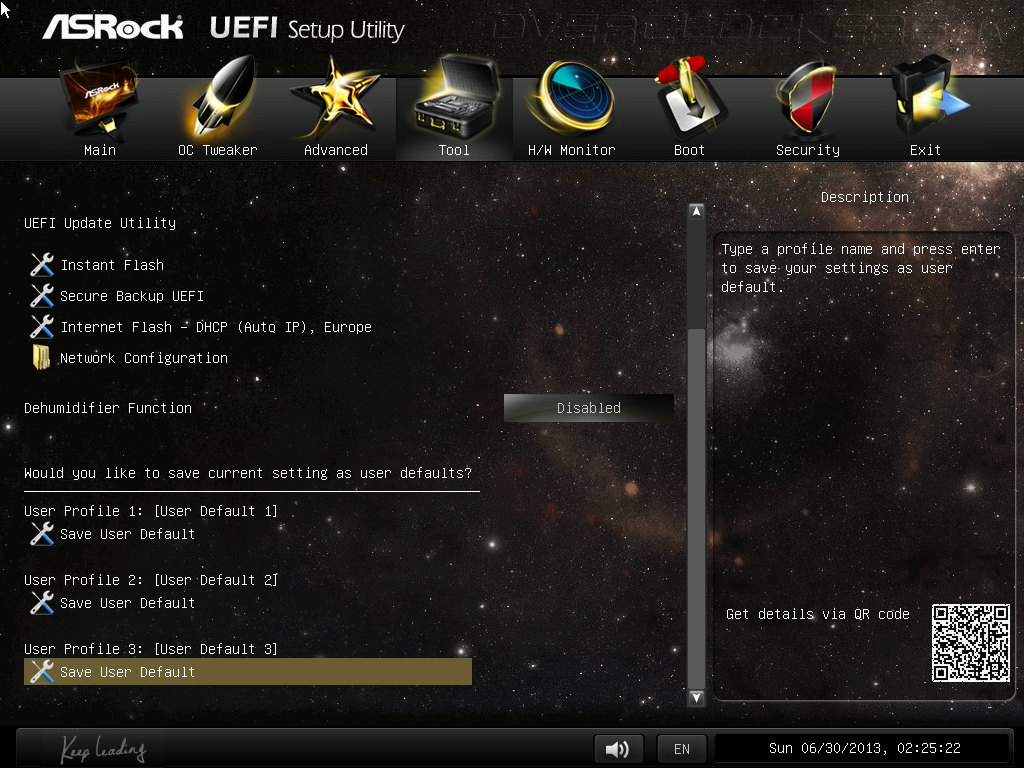Click the vertical scrollbar thumb

pyautogui.click(x=696, y=508)
